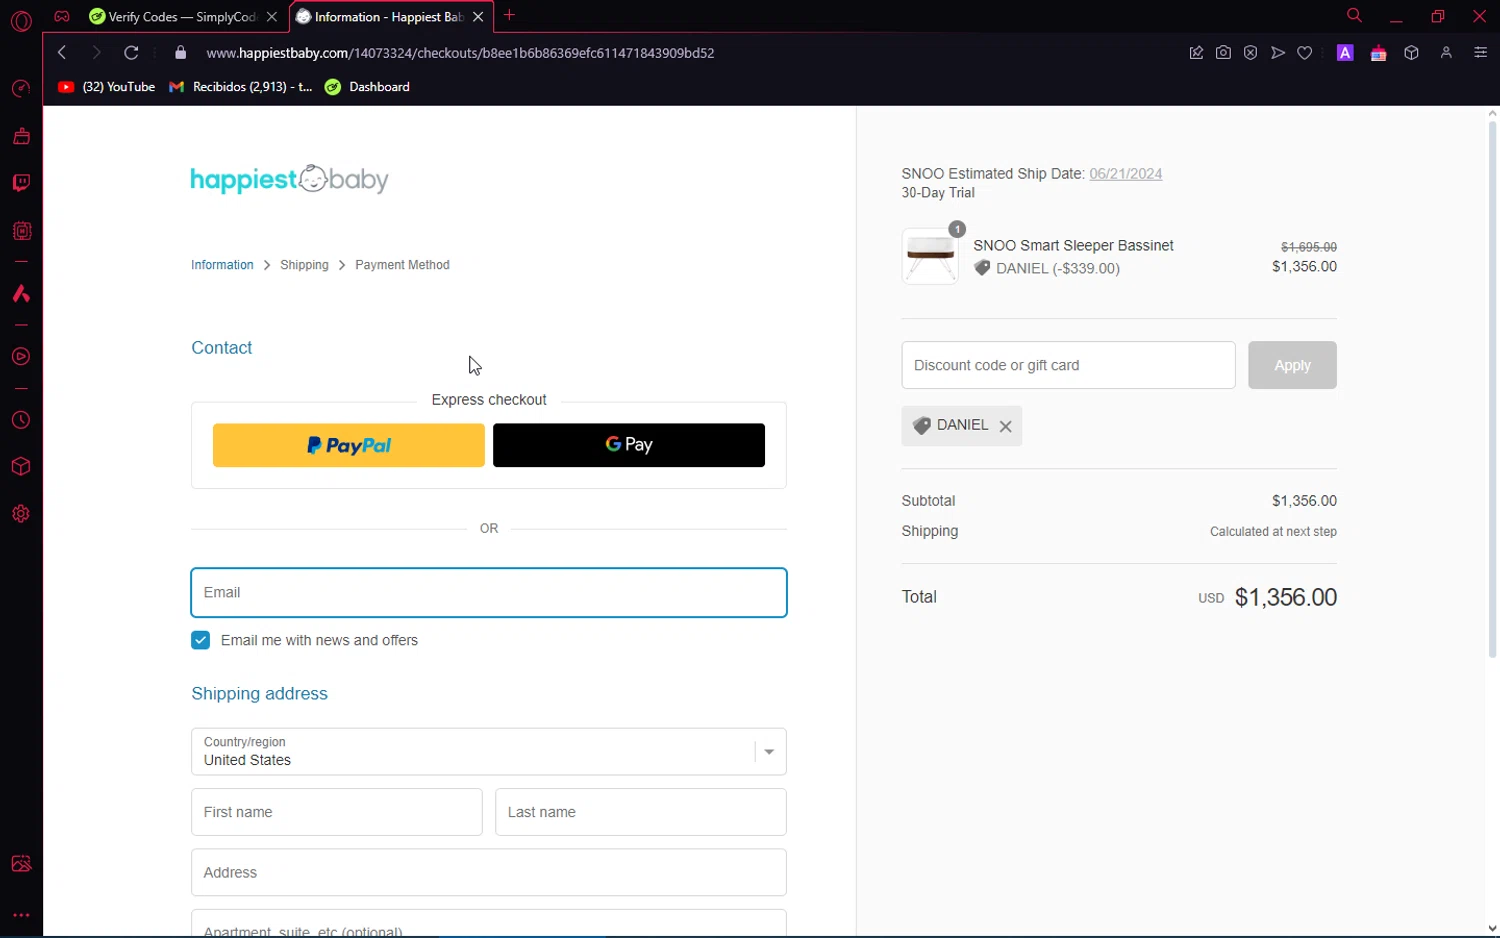Image resolution: width=1500 pixels, height=938 pixels.
Task: Check out with Google Pay button
Action: point(629,445)
